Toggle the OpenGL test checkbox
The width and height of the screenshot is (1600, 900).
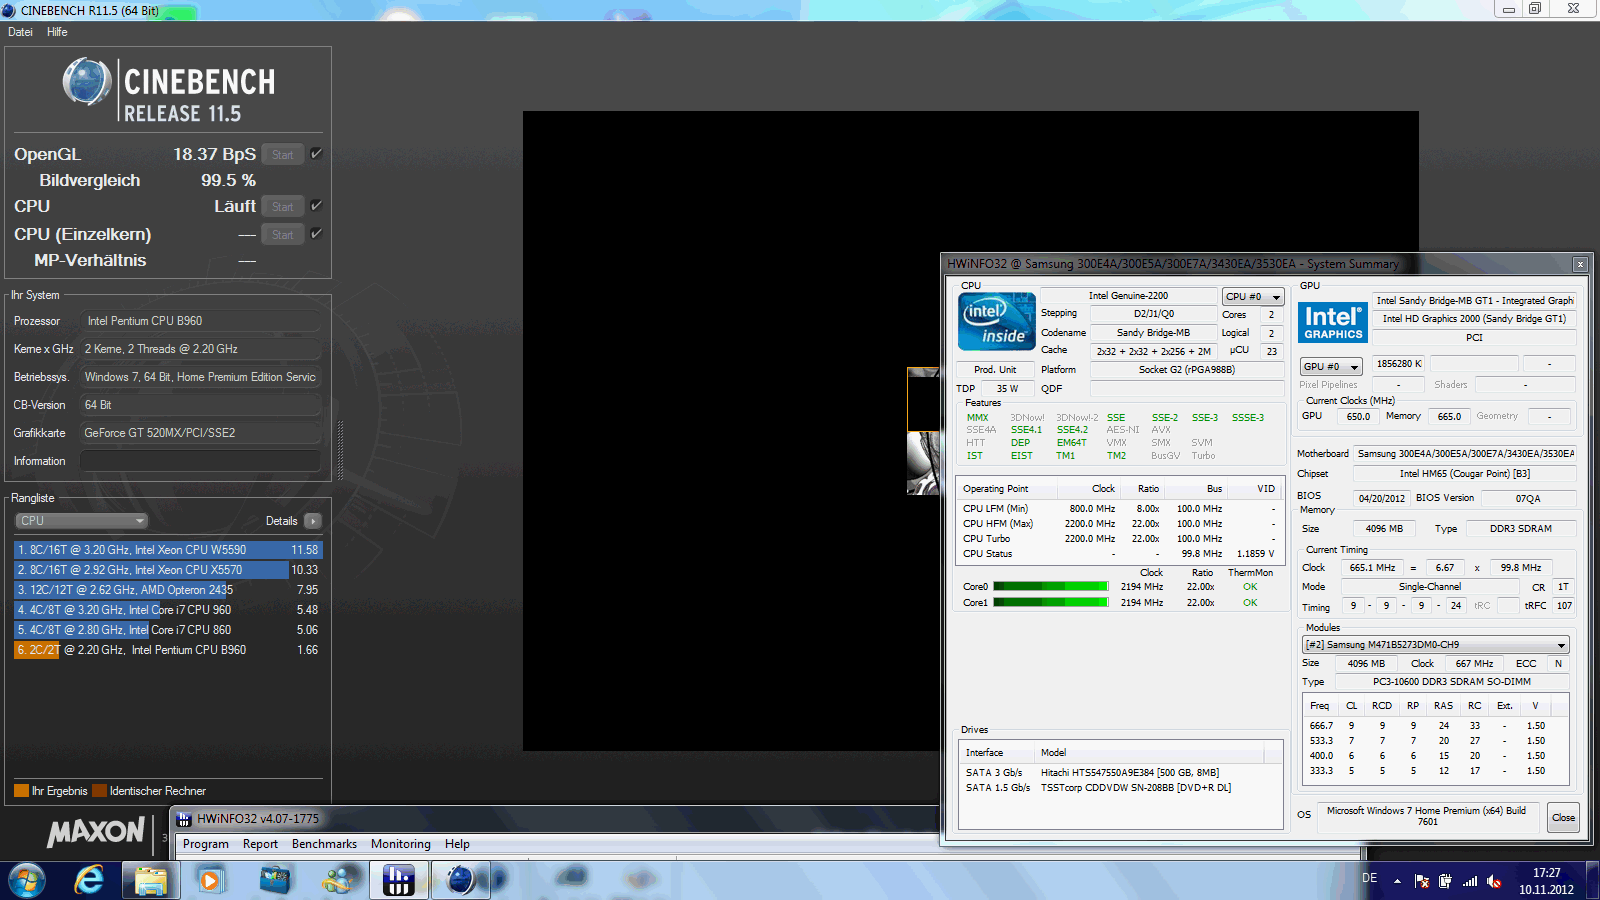click(316, 154)
